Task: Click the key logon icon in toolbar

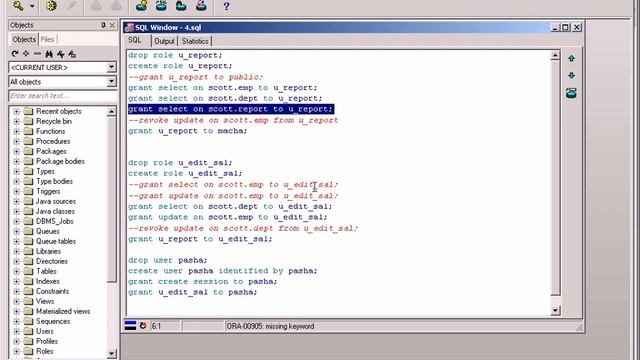Action: coord(18,6)
